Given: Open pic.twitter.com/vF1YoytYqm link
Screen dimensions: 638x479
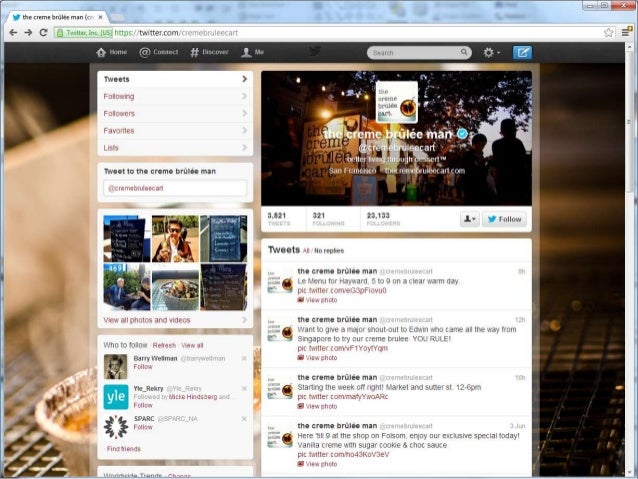Looking at the screenshot, I should pyautogui.click(x=343, y=348).
